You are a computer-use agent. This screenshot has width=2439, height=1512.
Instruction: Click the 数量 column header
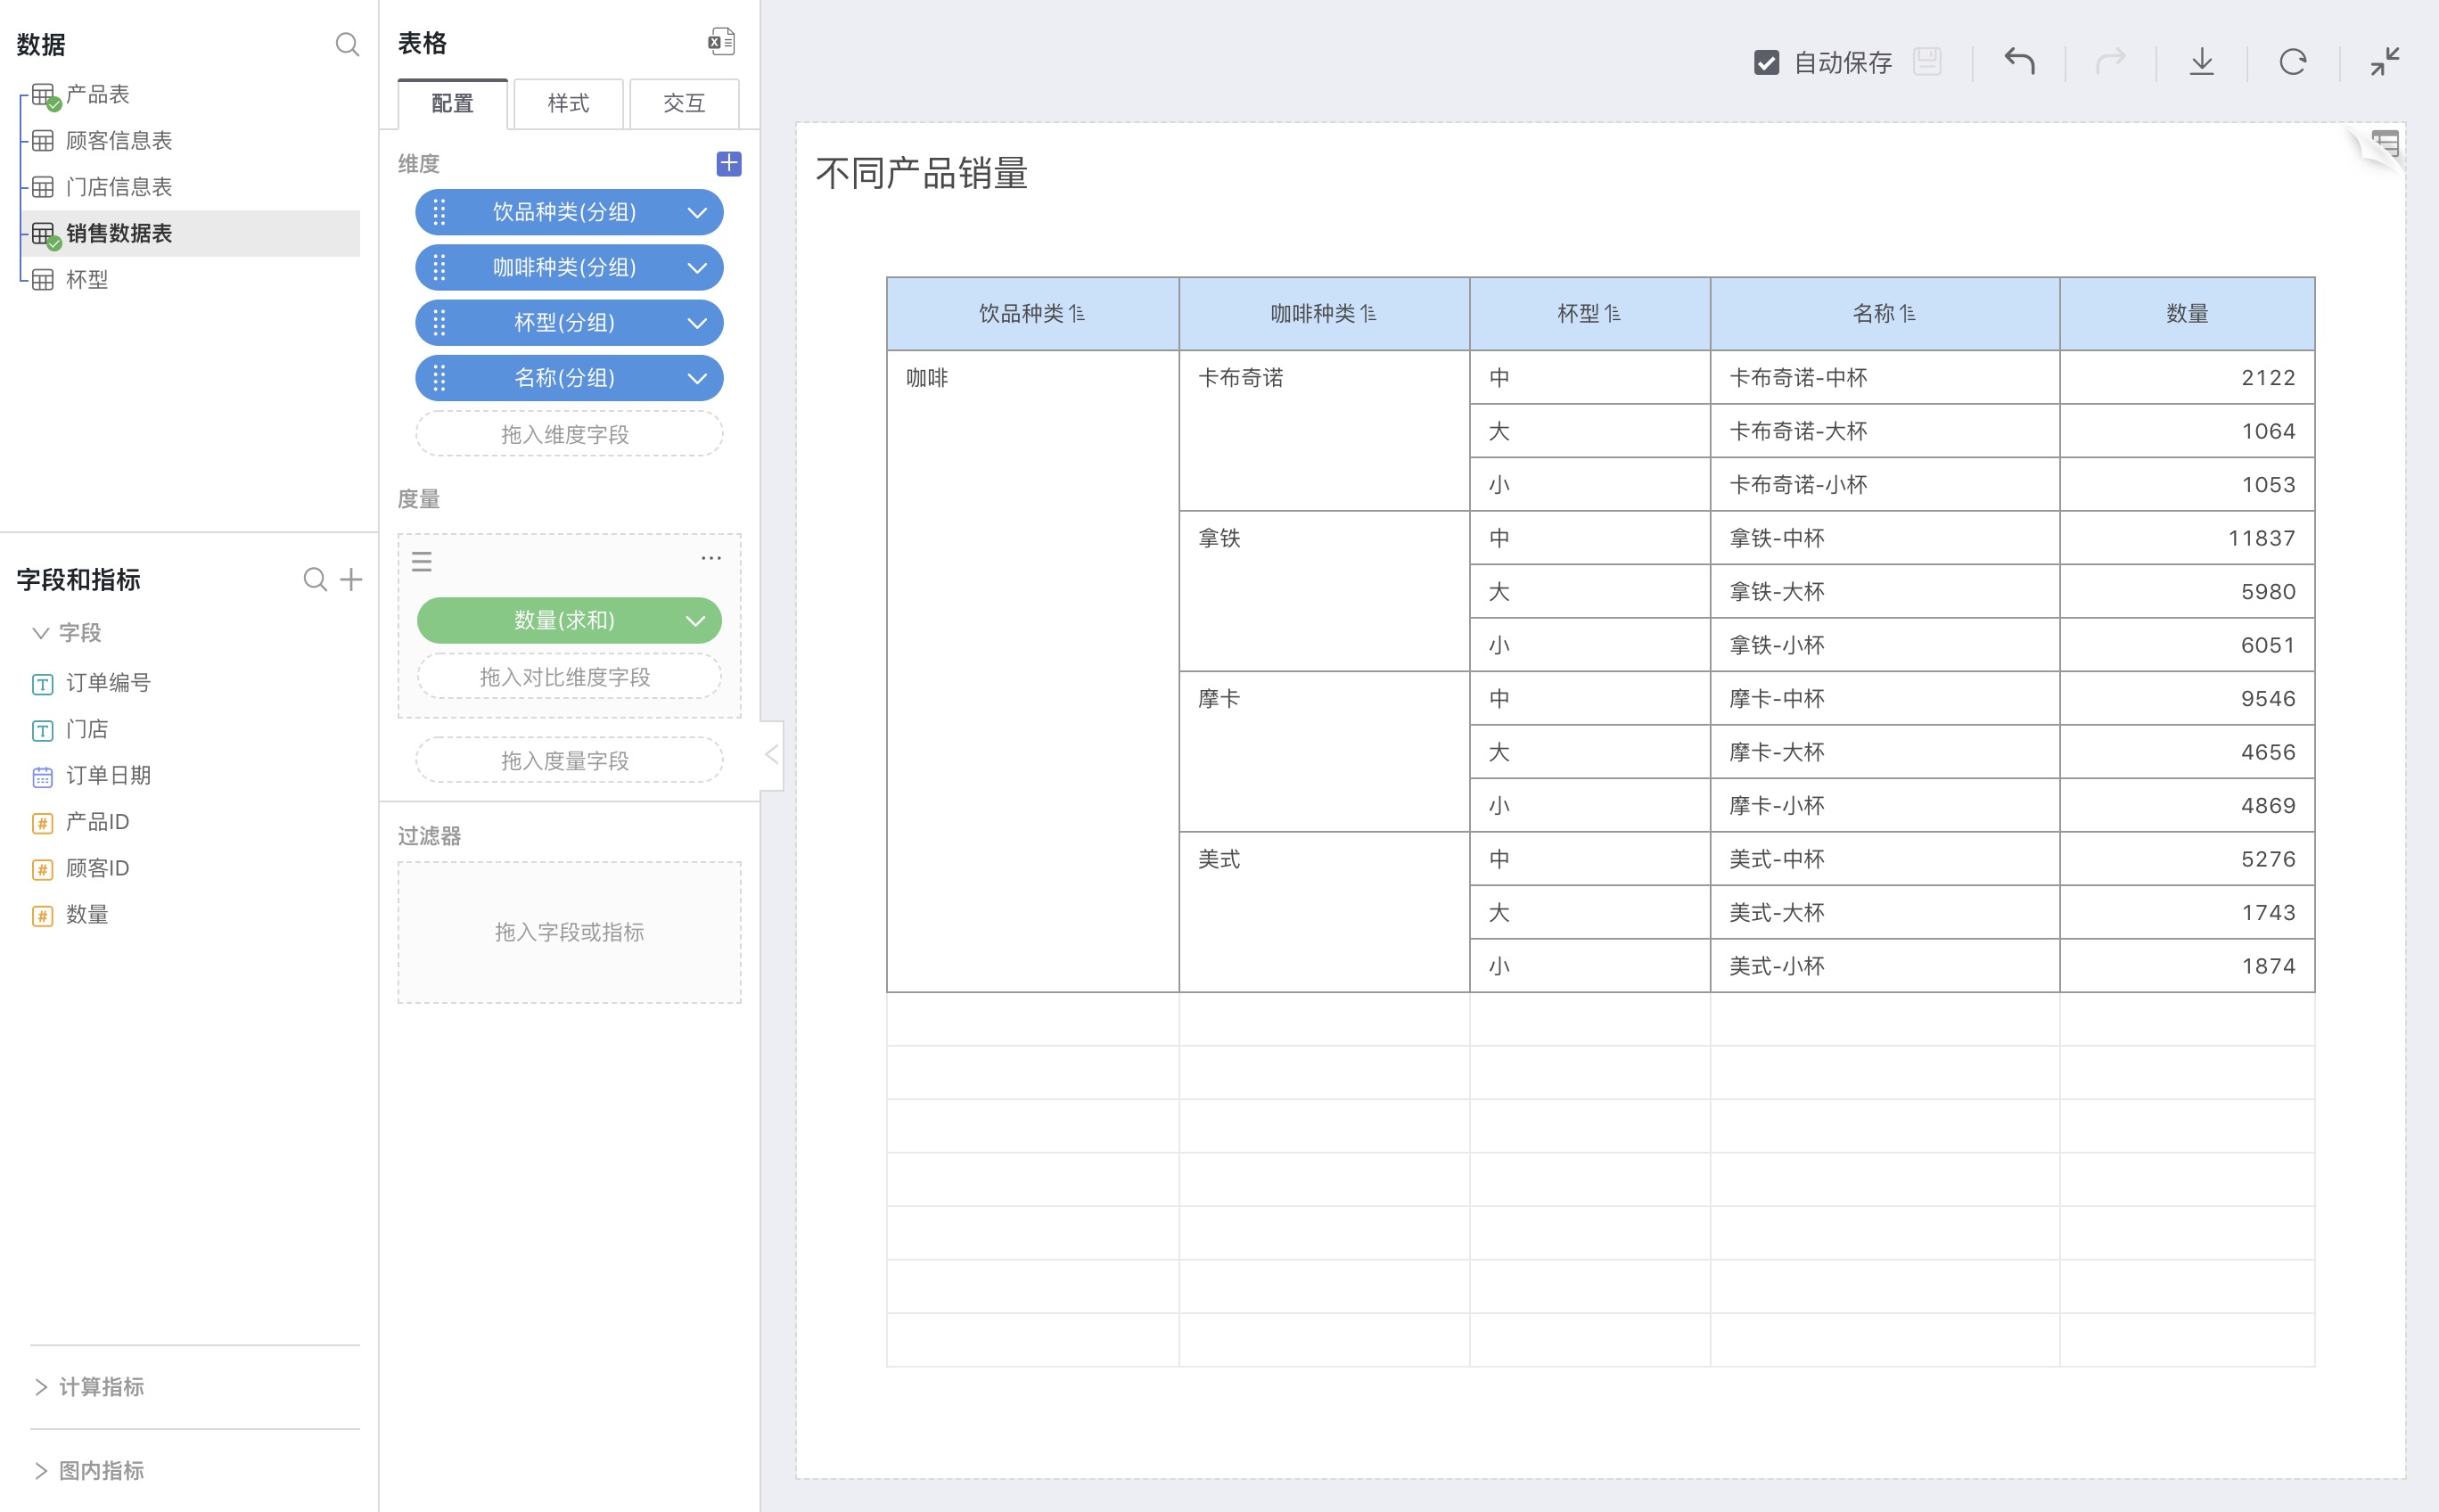point(2187,314)
